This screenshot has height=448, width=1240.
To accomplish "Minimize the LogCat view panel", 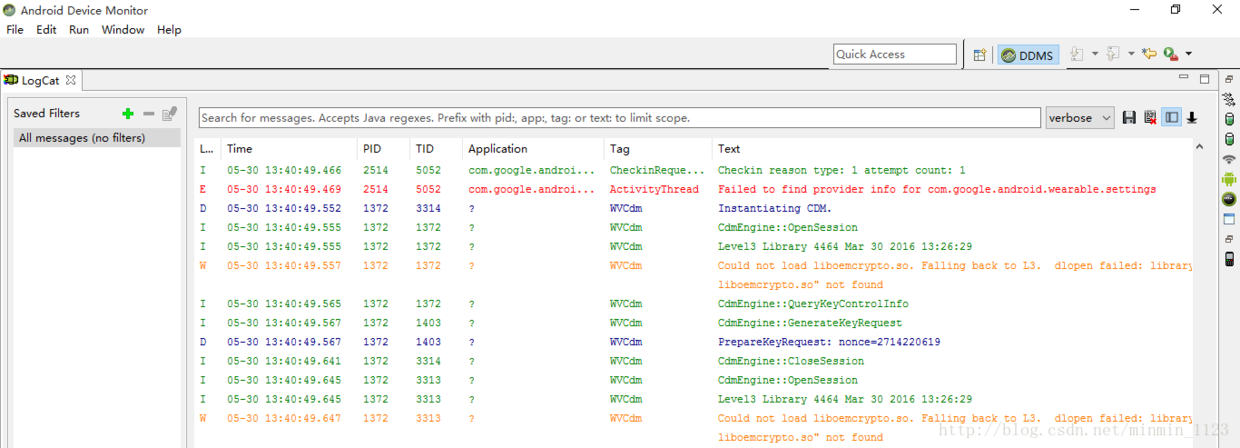I will click(1184, 78).
